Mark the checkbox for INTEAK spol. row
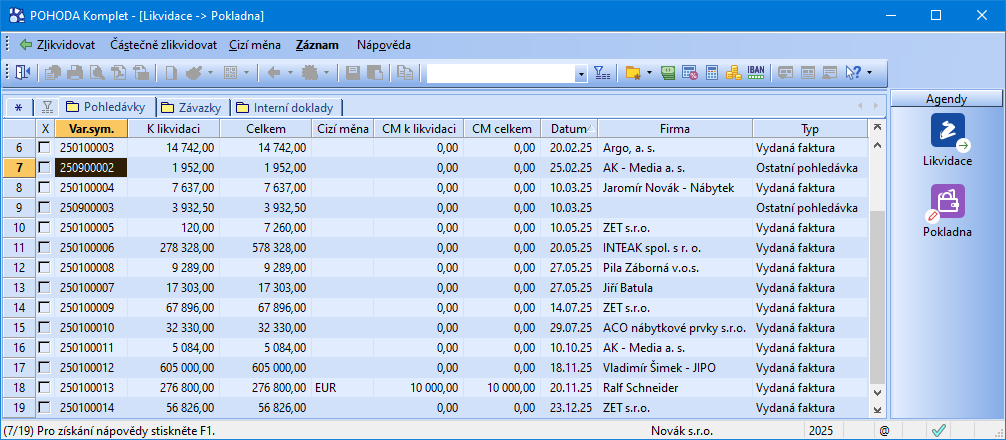 [x=44, y=248]
